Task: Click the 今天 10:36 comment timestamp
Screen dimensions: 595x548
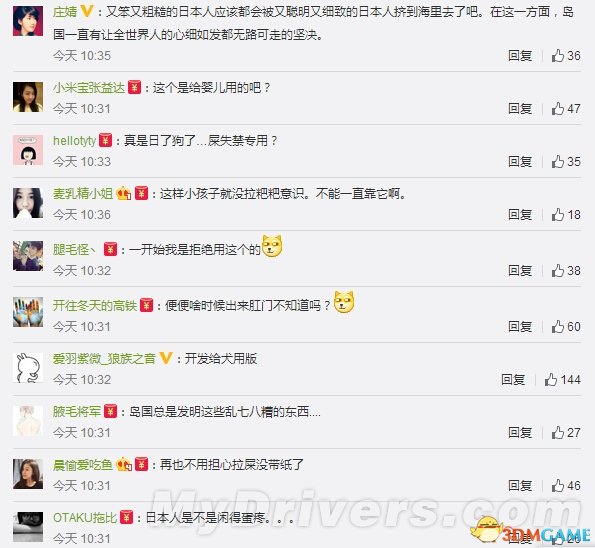Action: (x=82, y=215)
